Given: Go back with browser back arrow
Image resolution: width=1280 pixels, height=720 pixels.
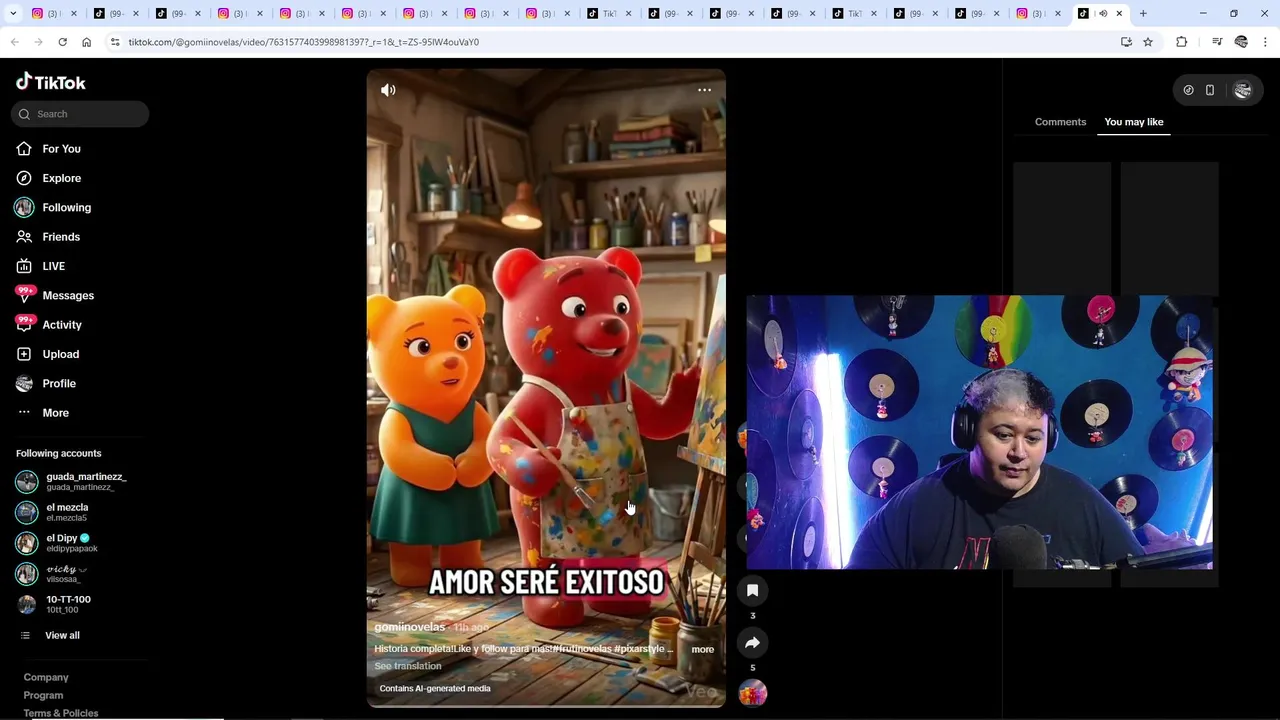Looking at the screenshot, I should coord(14,42).
